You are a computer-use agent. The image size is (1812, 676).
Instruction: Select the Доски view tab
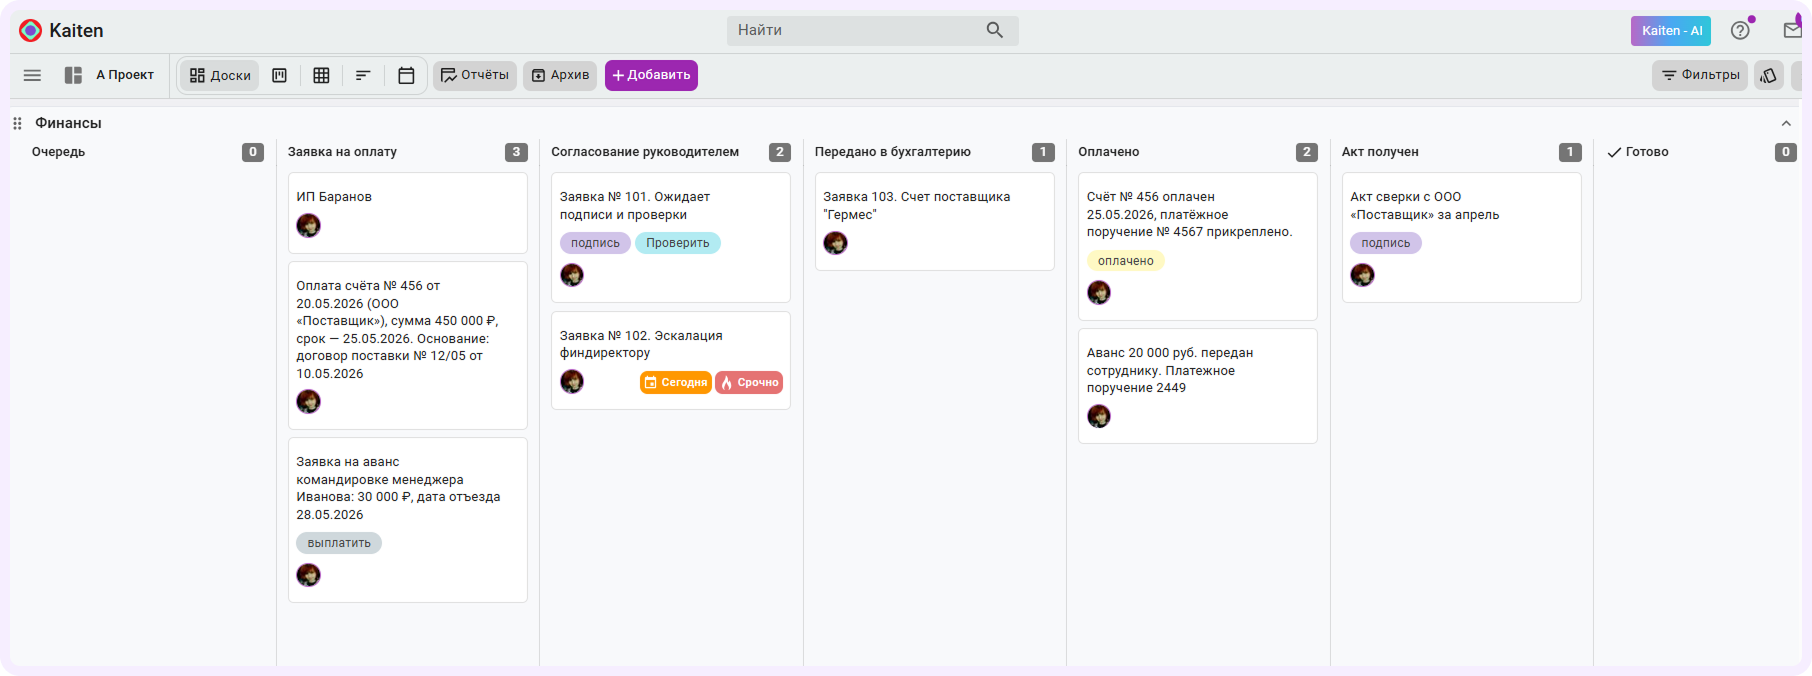(x=220, y=75)
